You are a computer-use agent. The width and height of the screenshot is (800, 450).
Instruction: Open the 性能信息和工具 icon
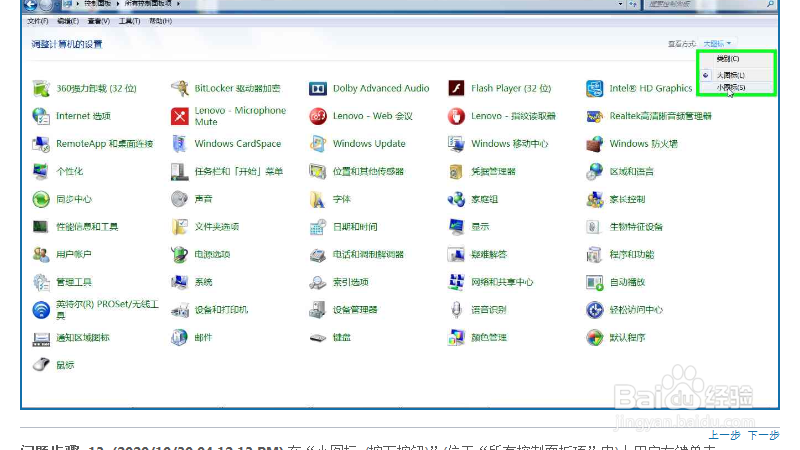click(41, 227)
